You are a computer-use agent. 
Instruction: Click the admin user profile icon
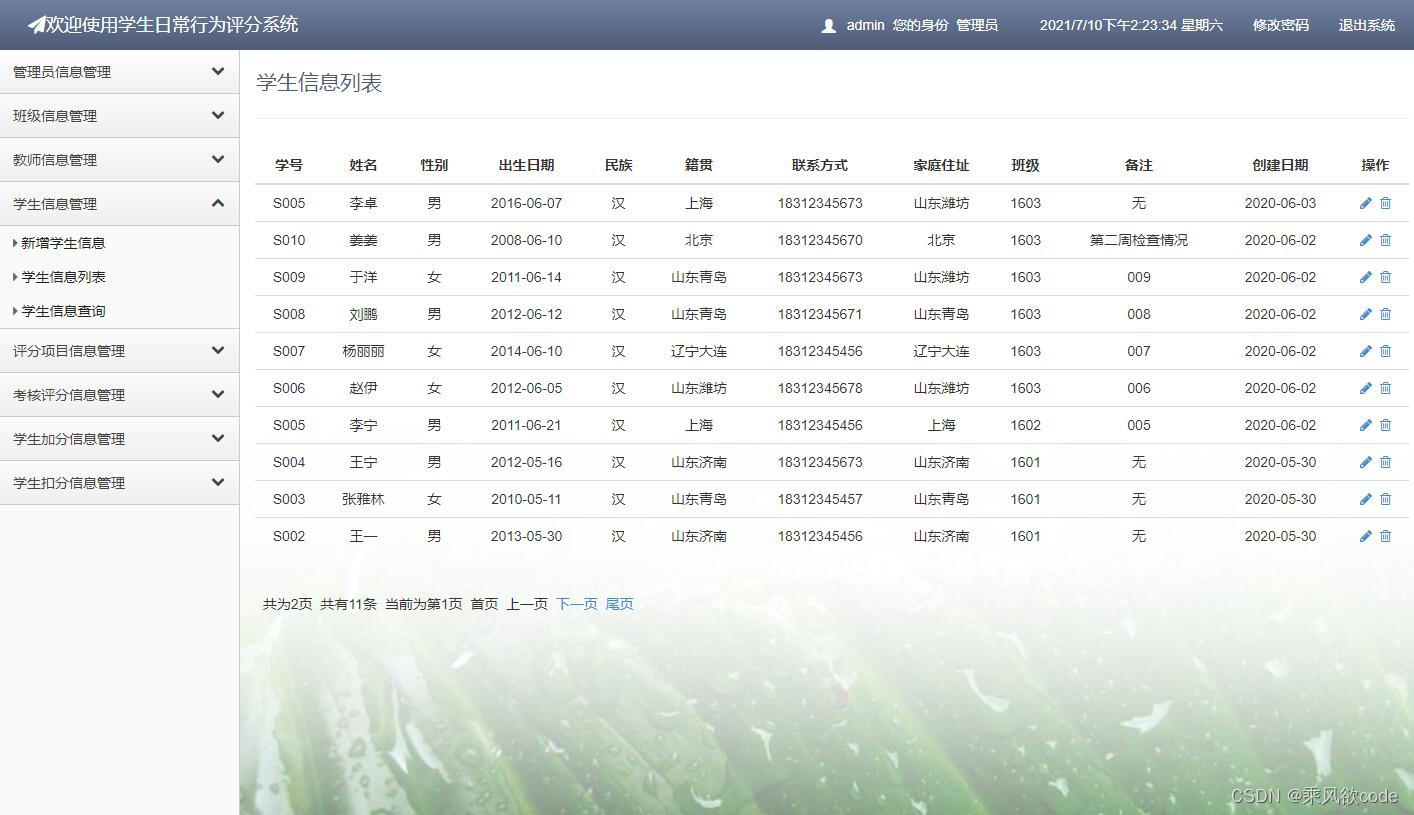click(828, 25)
